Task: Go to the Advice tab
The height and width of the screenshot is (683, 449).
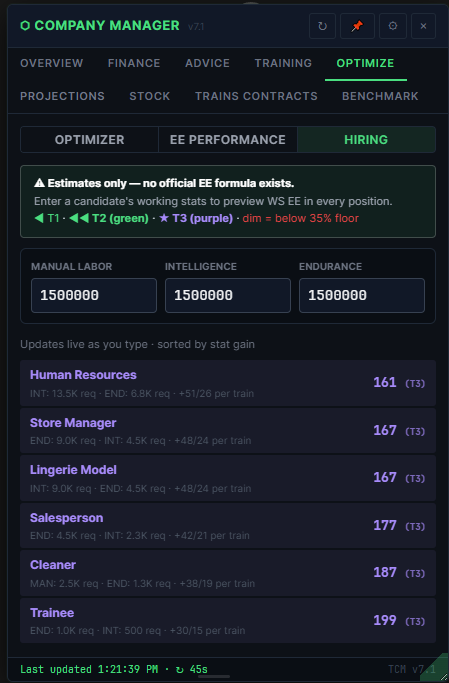Action: (207, 63)
